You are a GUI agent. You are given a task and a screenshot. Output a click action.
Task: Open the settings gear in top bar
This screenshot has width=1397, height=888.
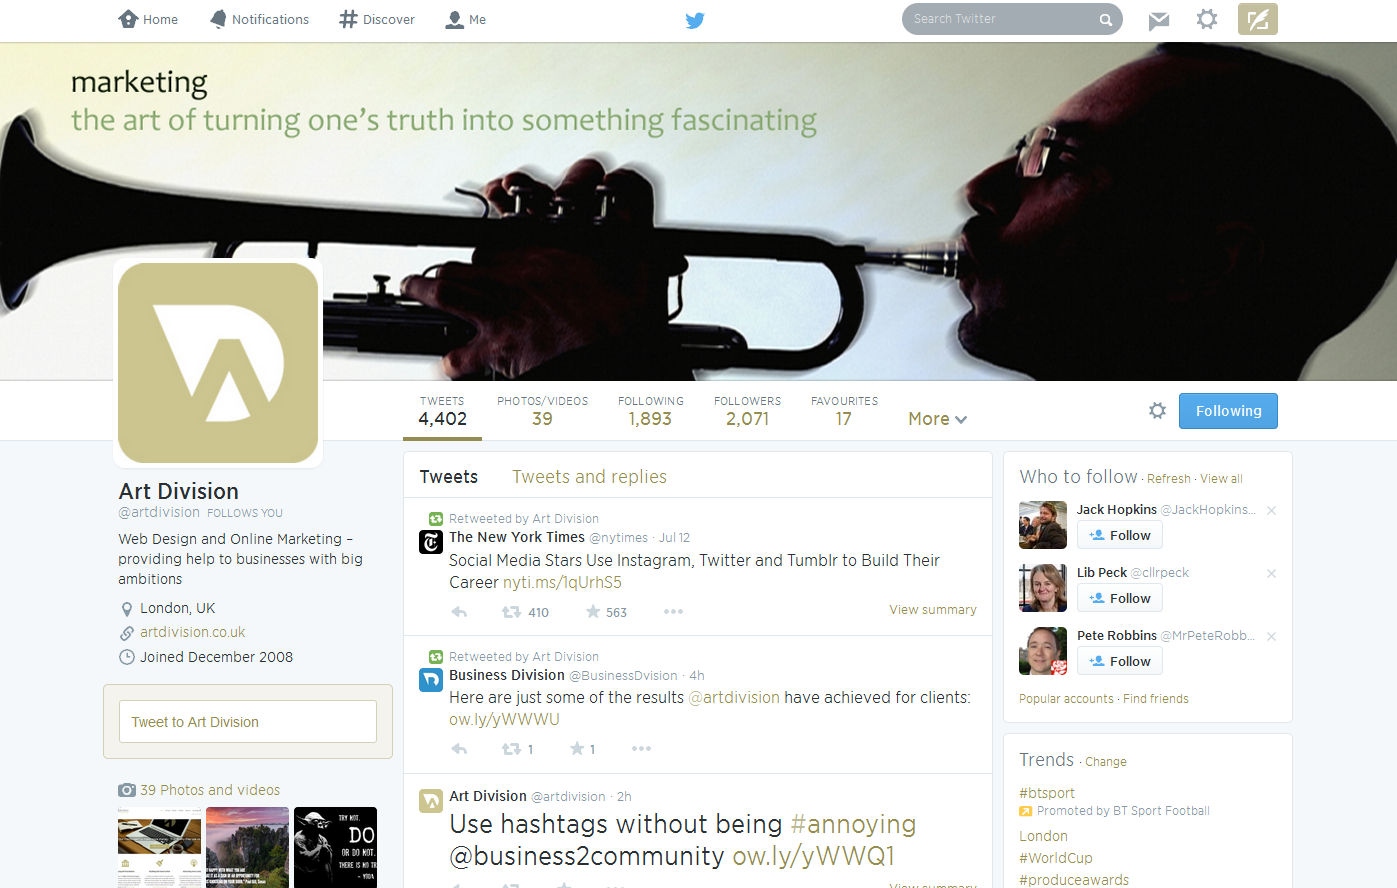point(1207,19)
